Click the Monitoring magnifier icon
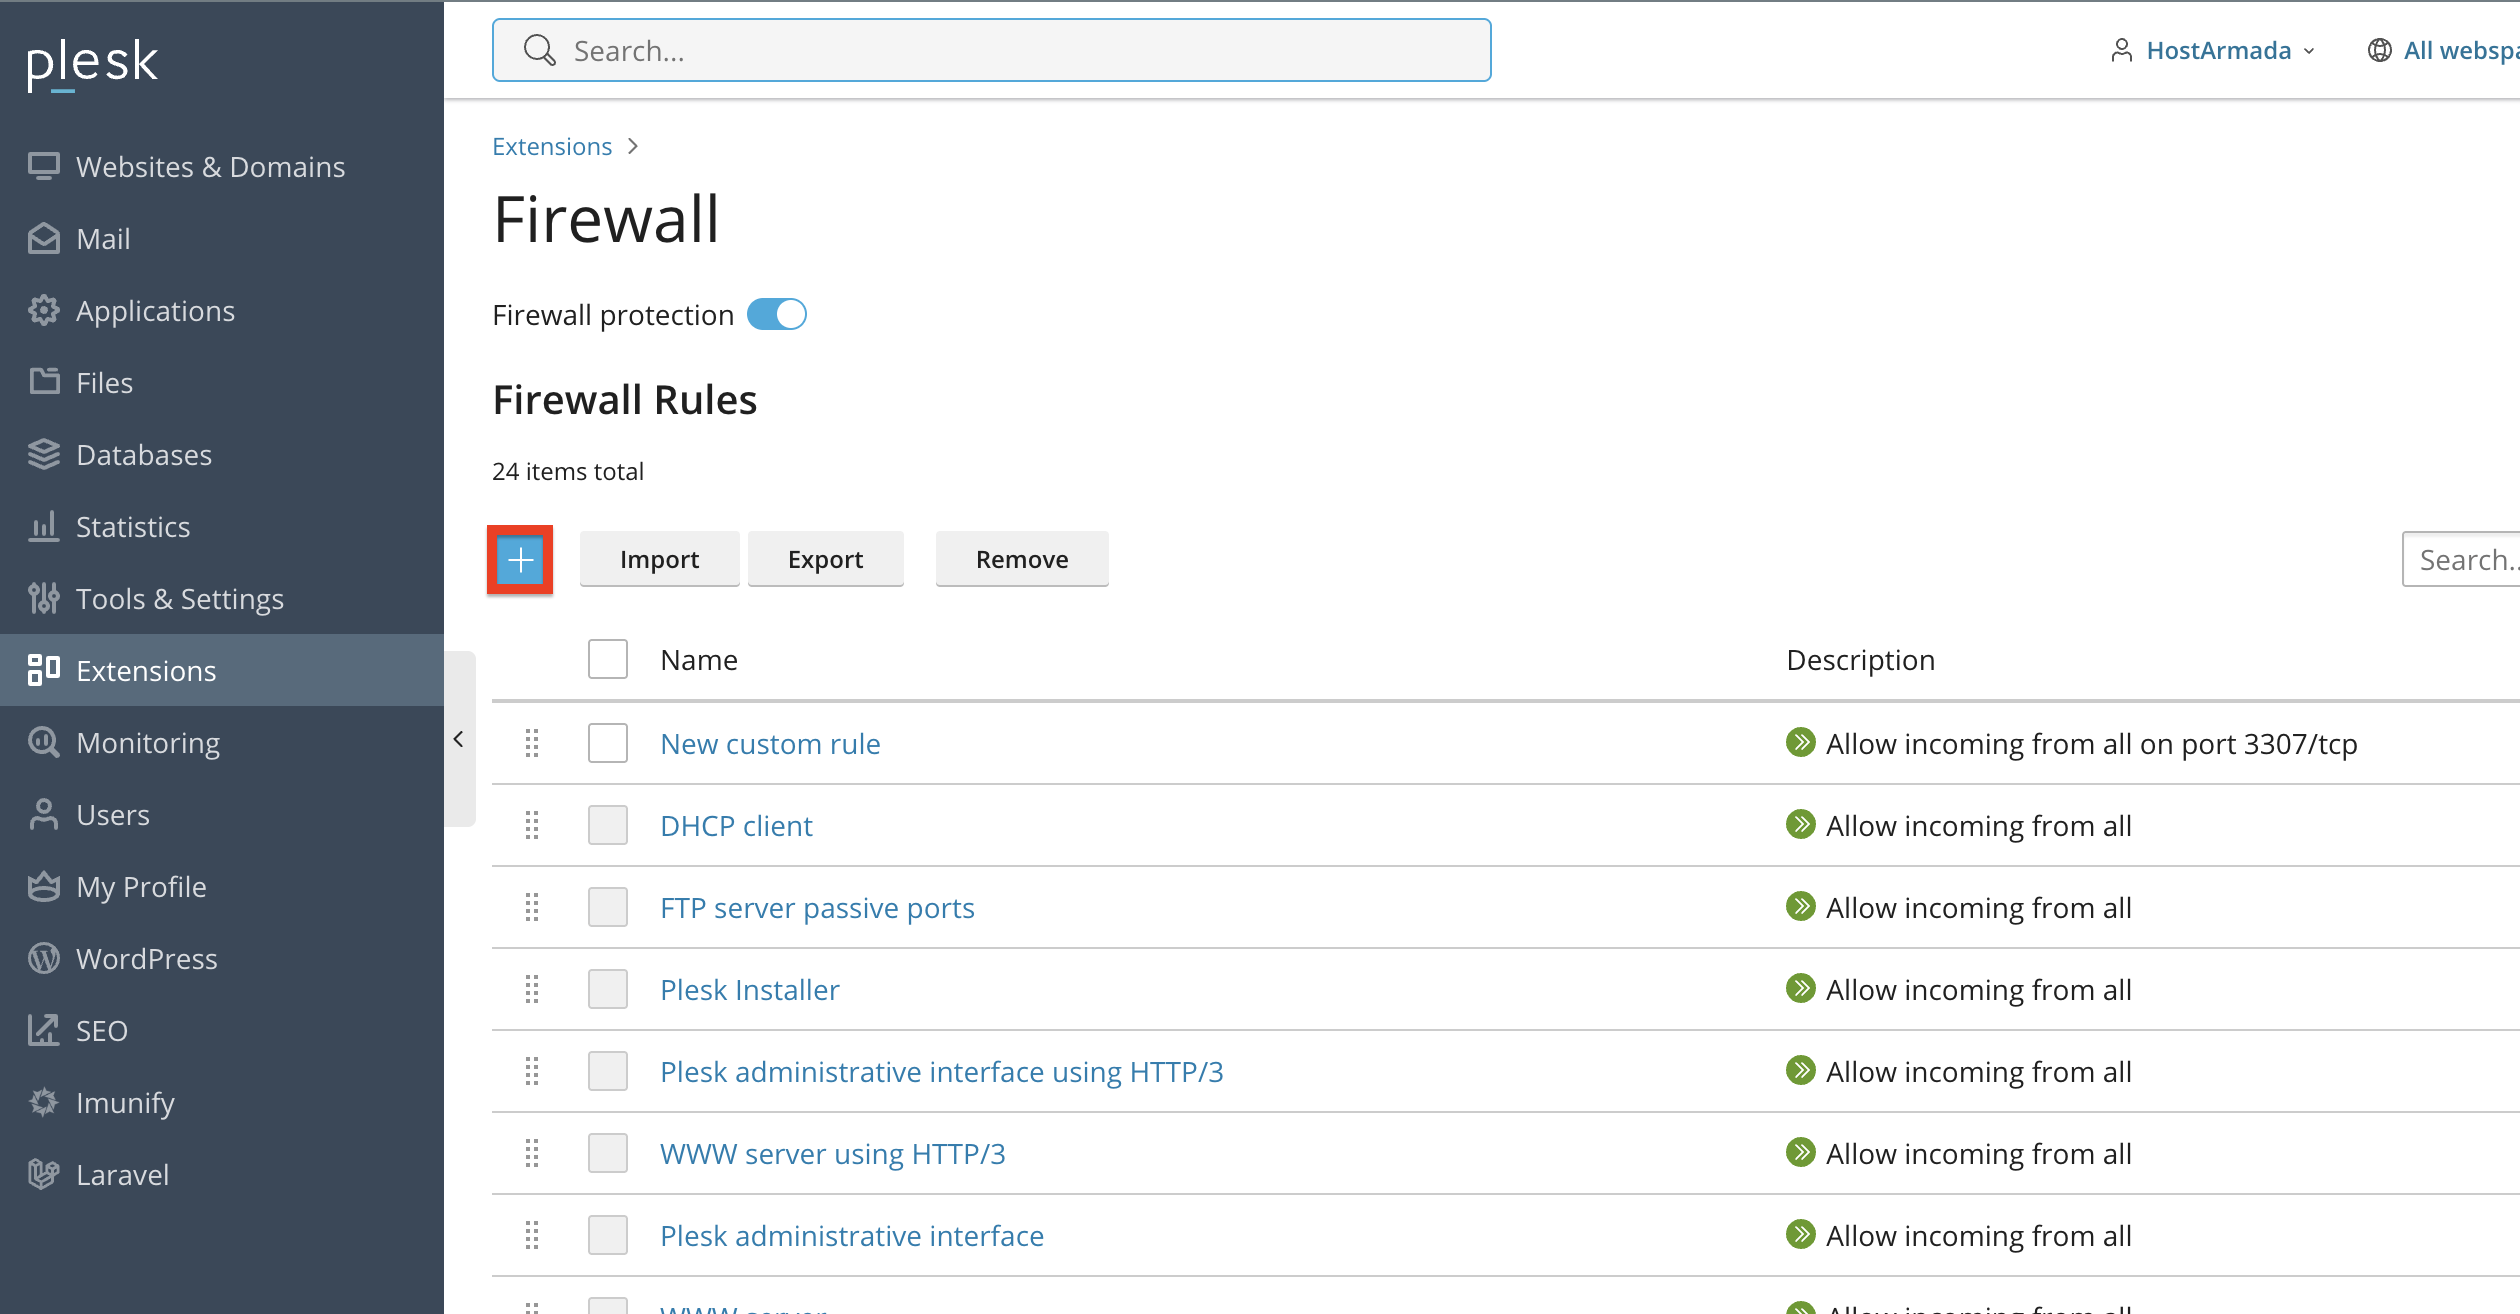Screen dimensions: 2520x1314 coord(43,742)
